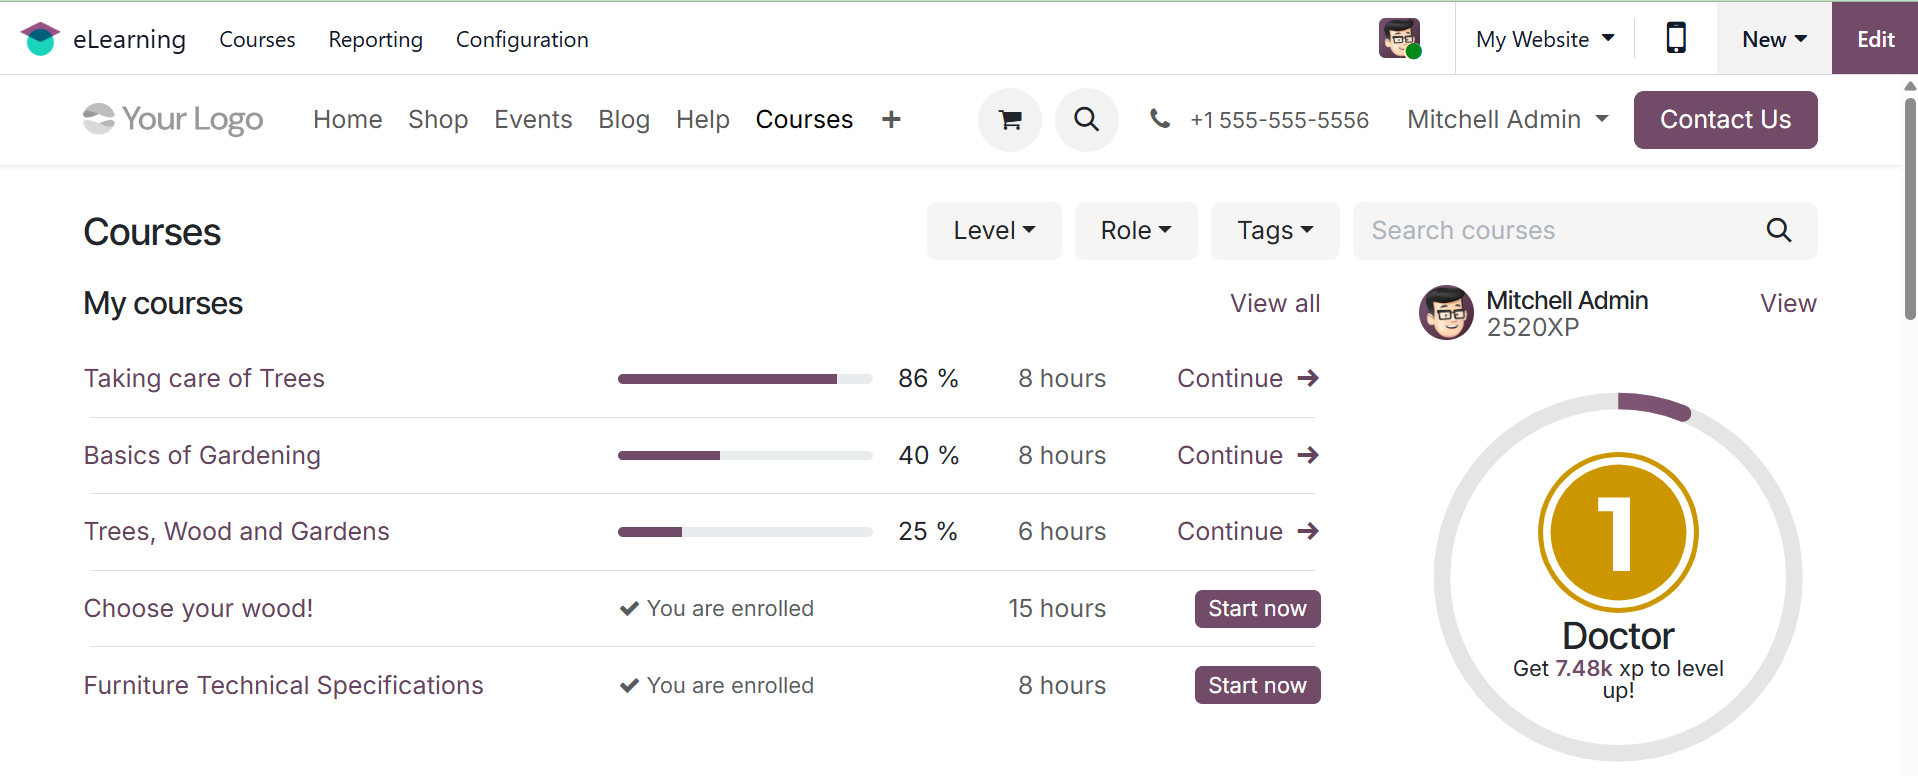
Task: Switch to mobile preview phone icon
Action: point(1676,39)
